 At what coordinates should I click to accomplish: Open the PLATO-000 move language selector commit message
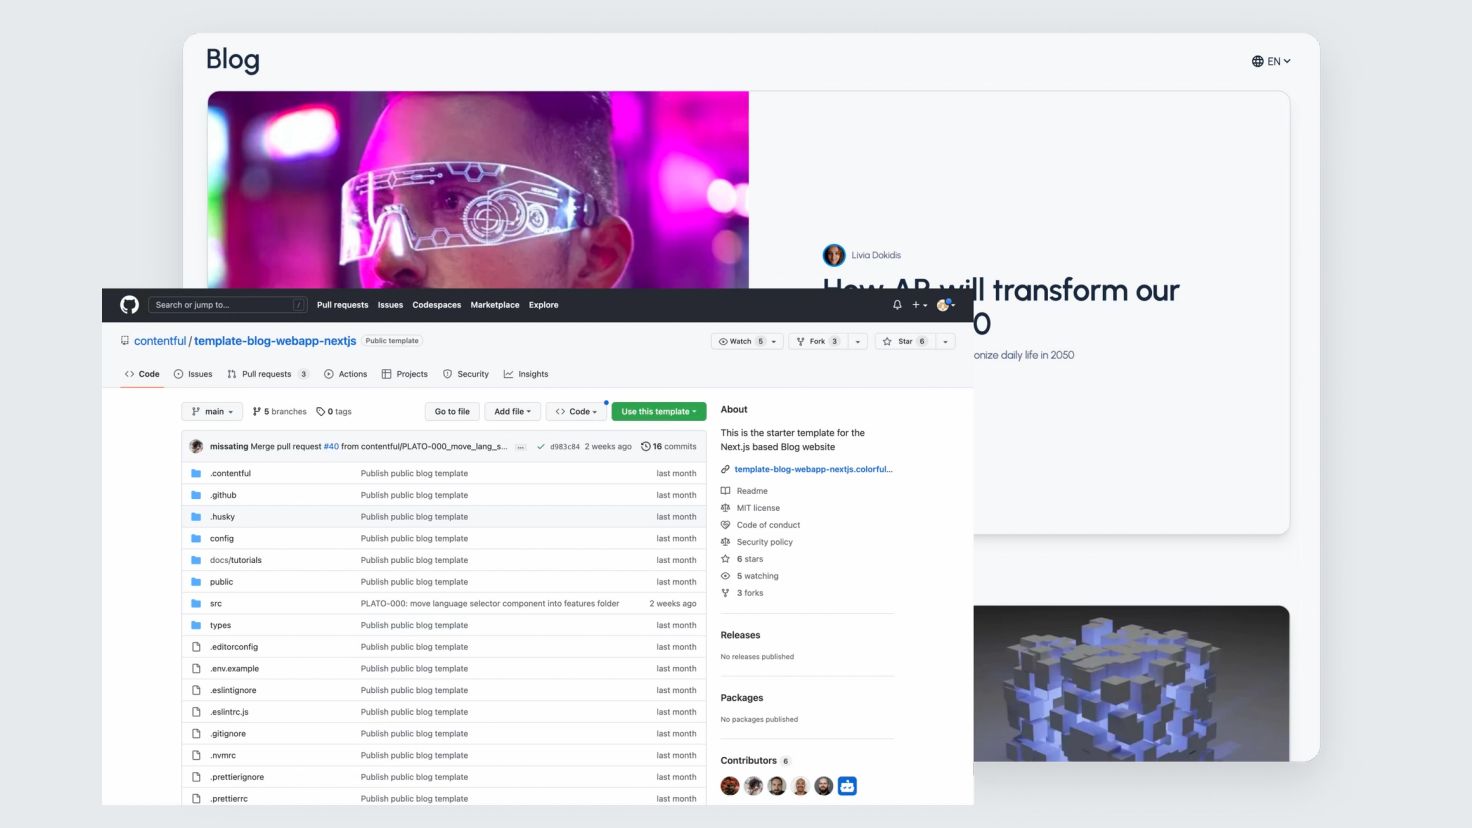coord(490,604)
